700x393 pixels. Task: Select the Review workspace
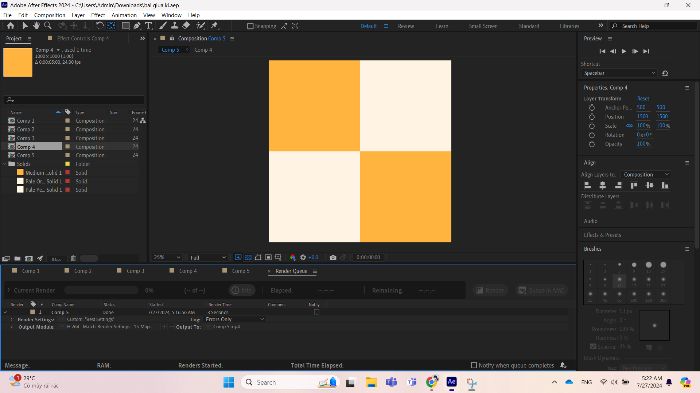(406, 26)
